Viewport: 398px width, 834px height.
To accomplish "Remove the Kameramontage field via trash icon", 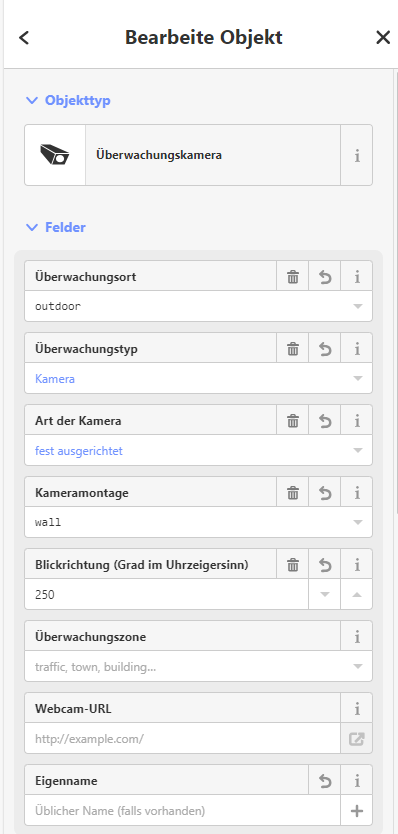I will [293, 493].
